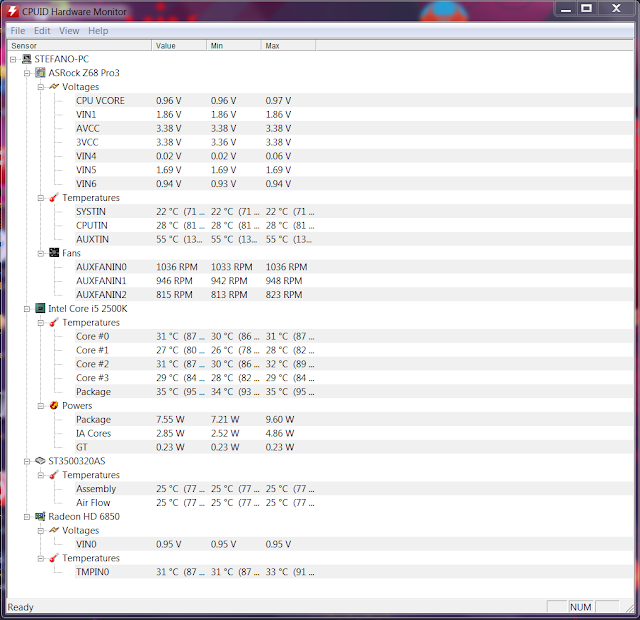The image size is (640, 620).
Task: Select the AUXTIN temperature row
Action: [354, 240]
